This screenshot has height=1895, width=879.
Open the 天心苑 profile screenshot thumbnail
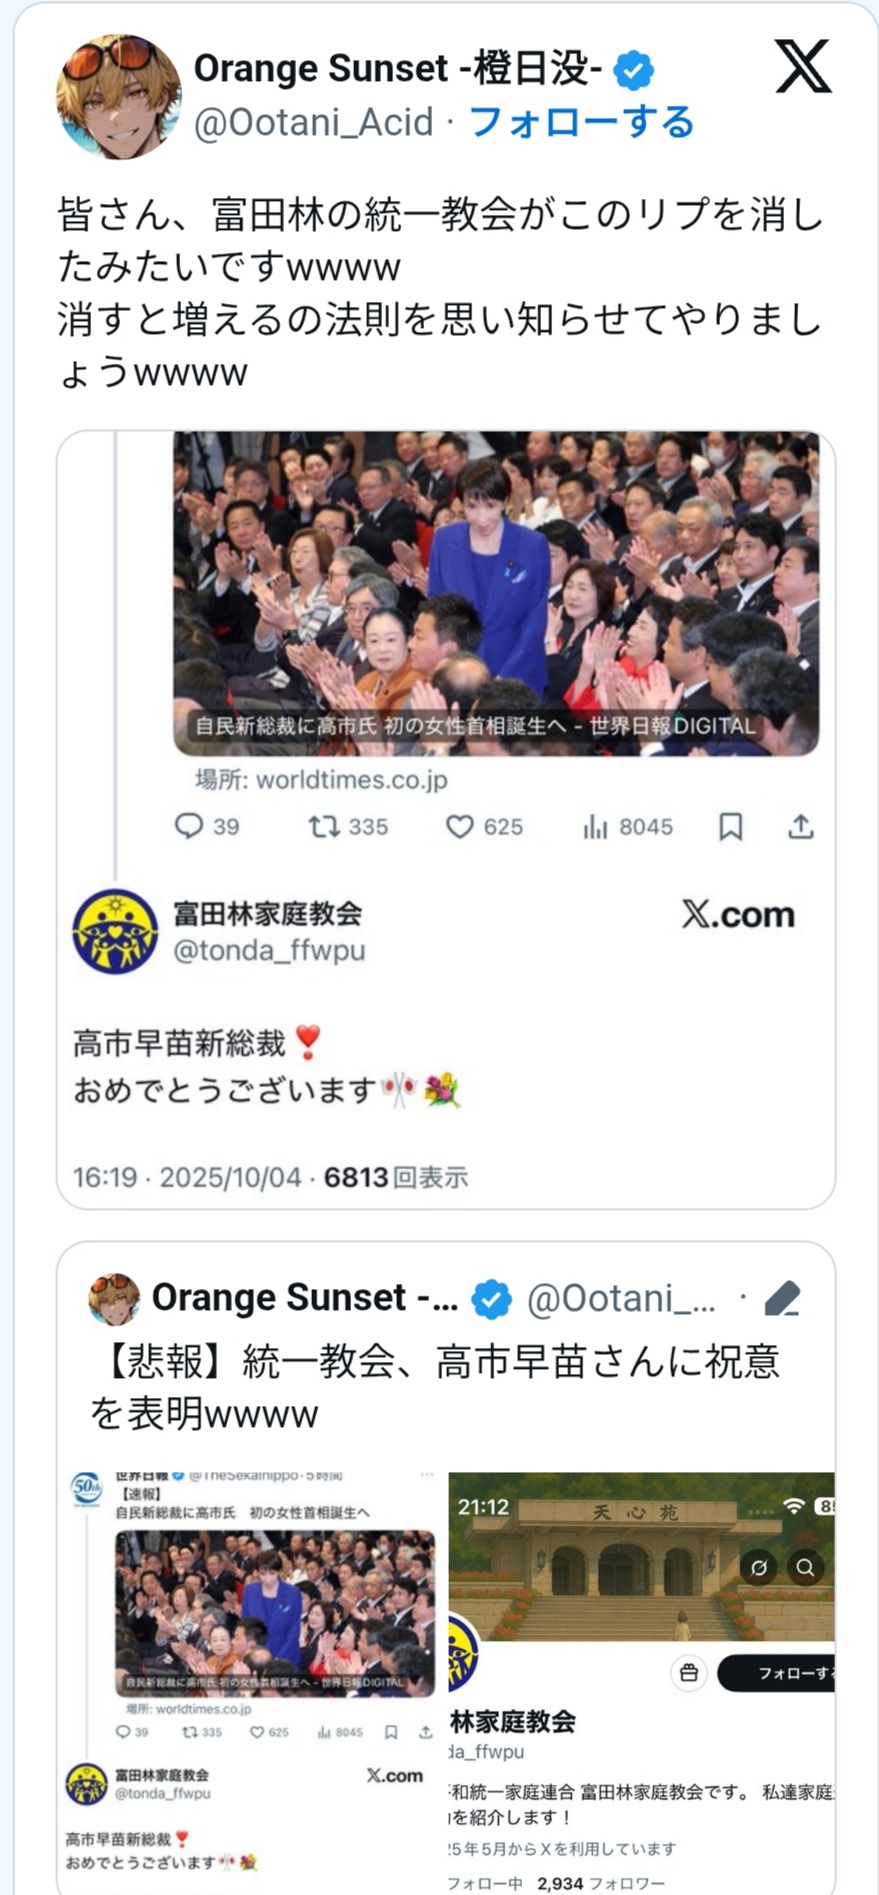(641, 1680)
